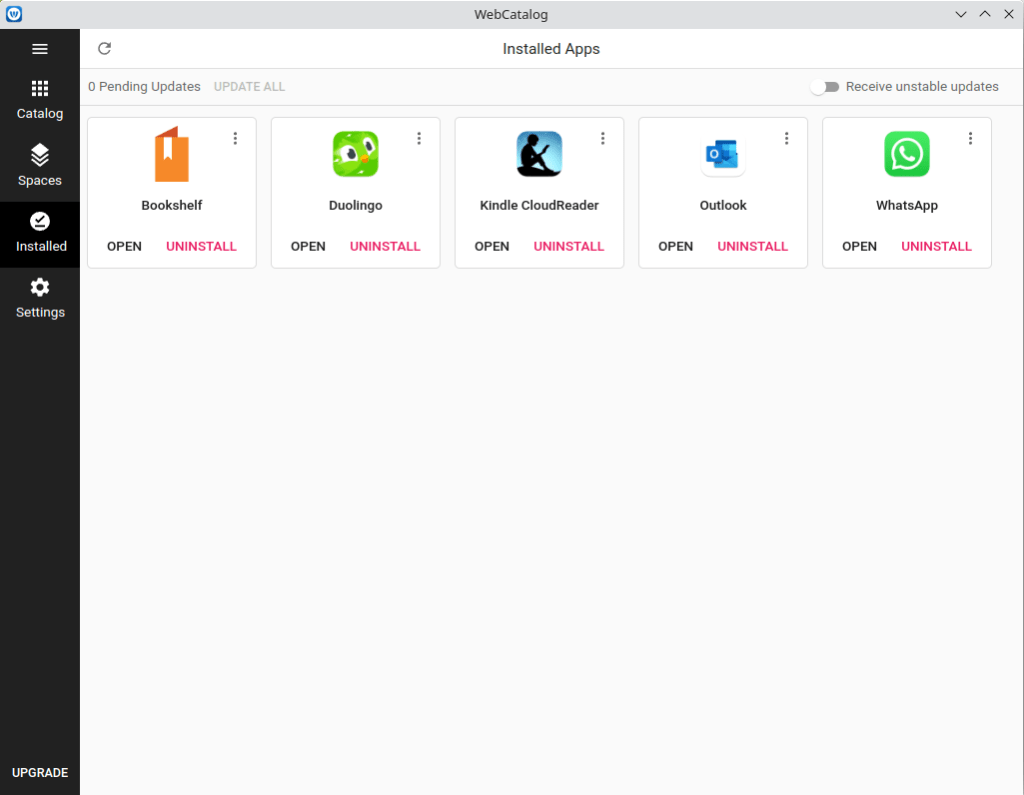Click the WebCatalog logo in title bar
Image resolution: width=1024 pixels, height=795 pixels.
coord(14,14)
